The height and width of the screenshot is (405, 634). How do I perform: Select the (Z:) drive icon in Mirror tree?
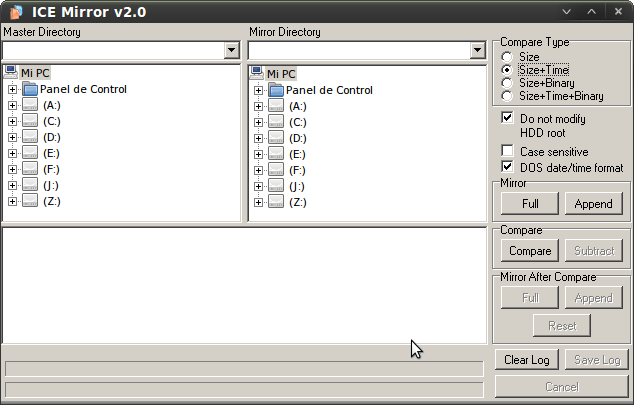[276, 202]
